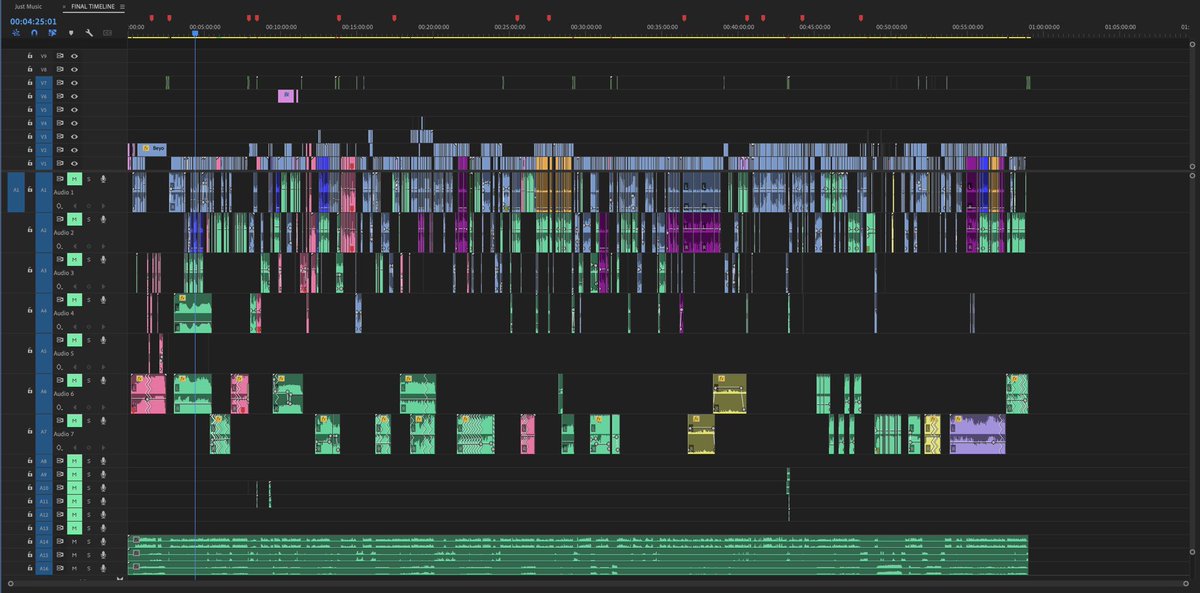Unmute Audio 5 with M button
The width and height of the screenshot is (1200, 593).
pyautogui.click(x=74, y=339)
